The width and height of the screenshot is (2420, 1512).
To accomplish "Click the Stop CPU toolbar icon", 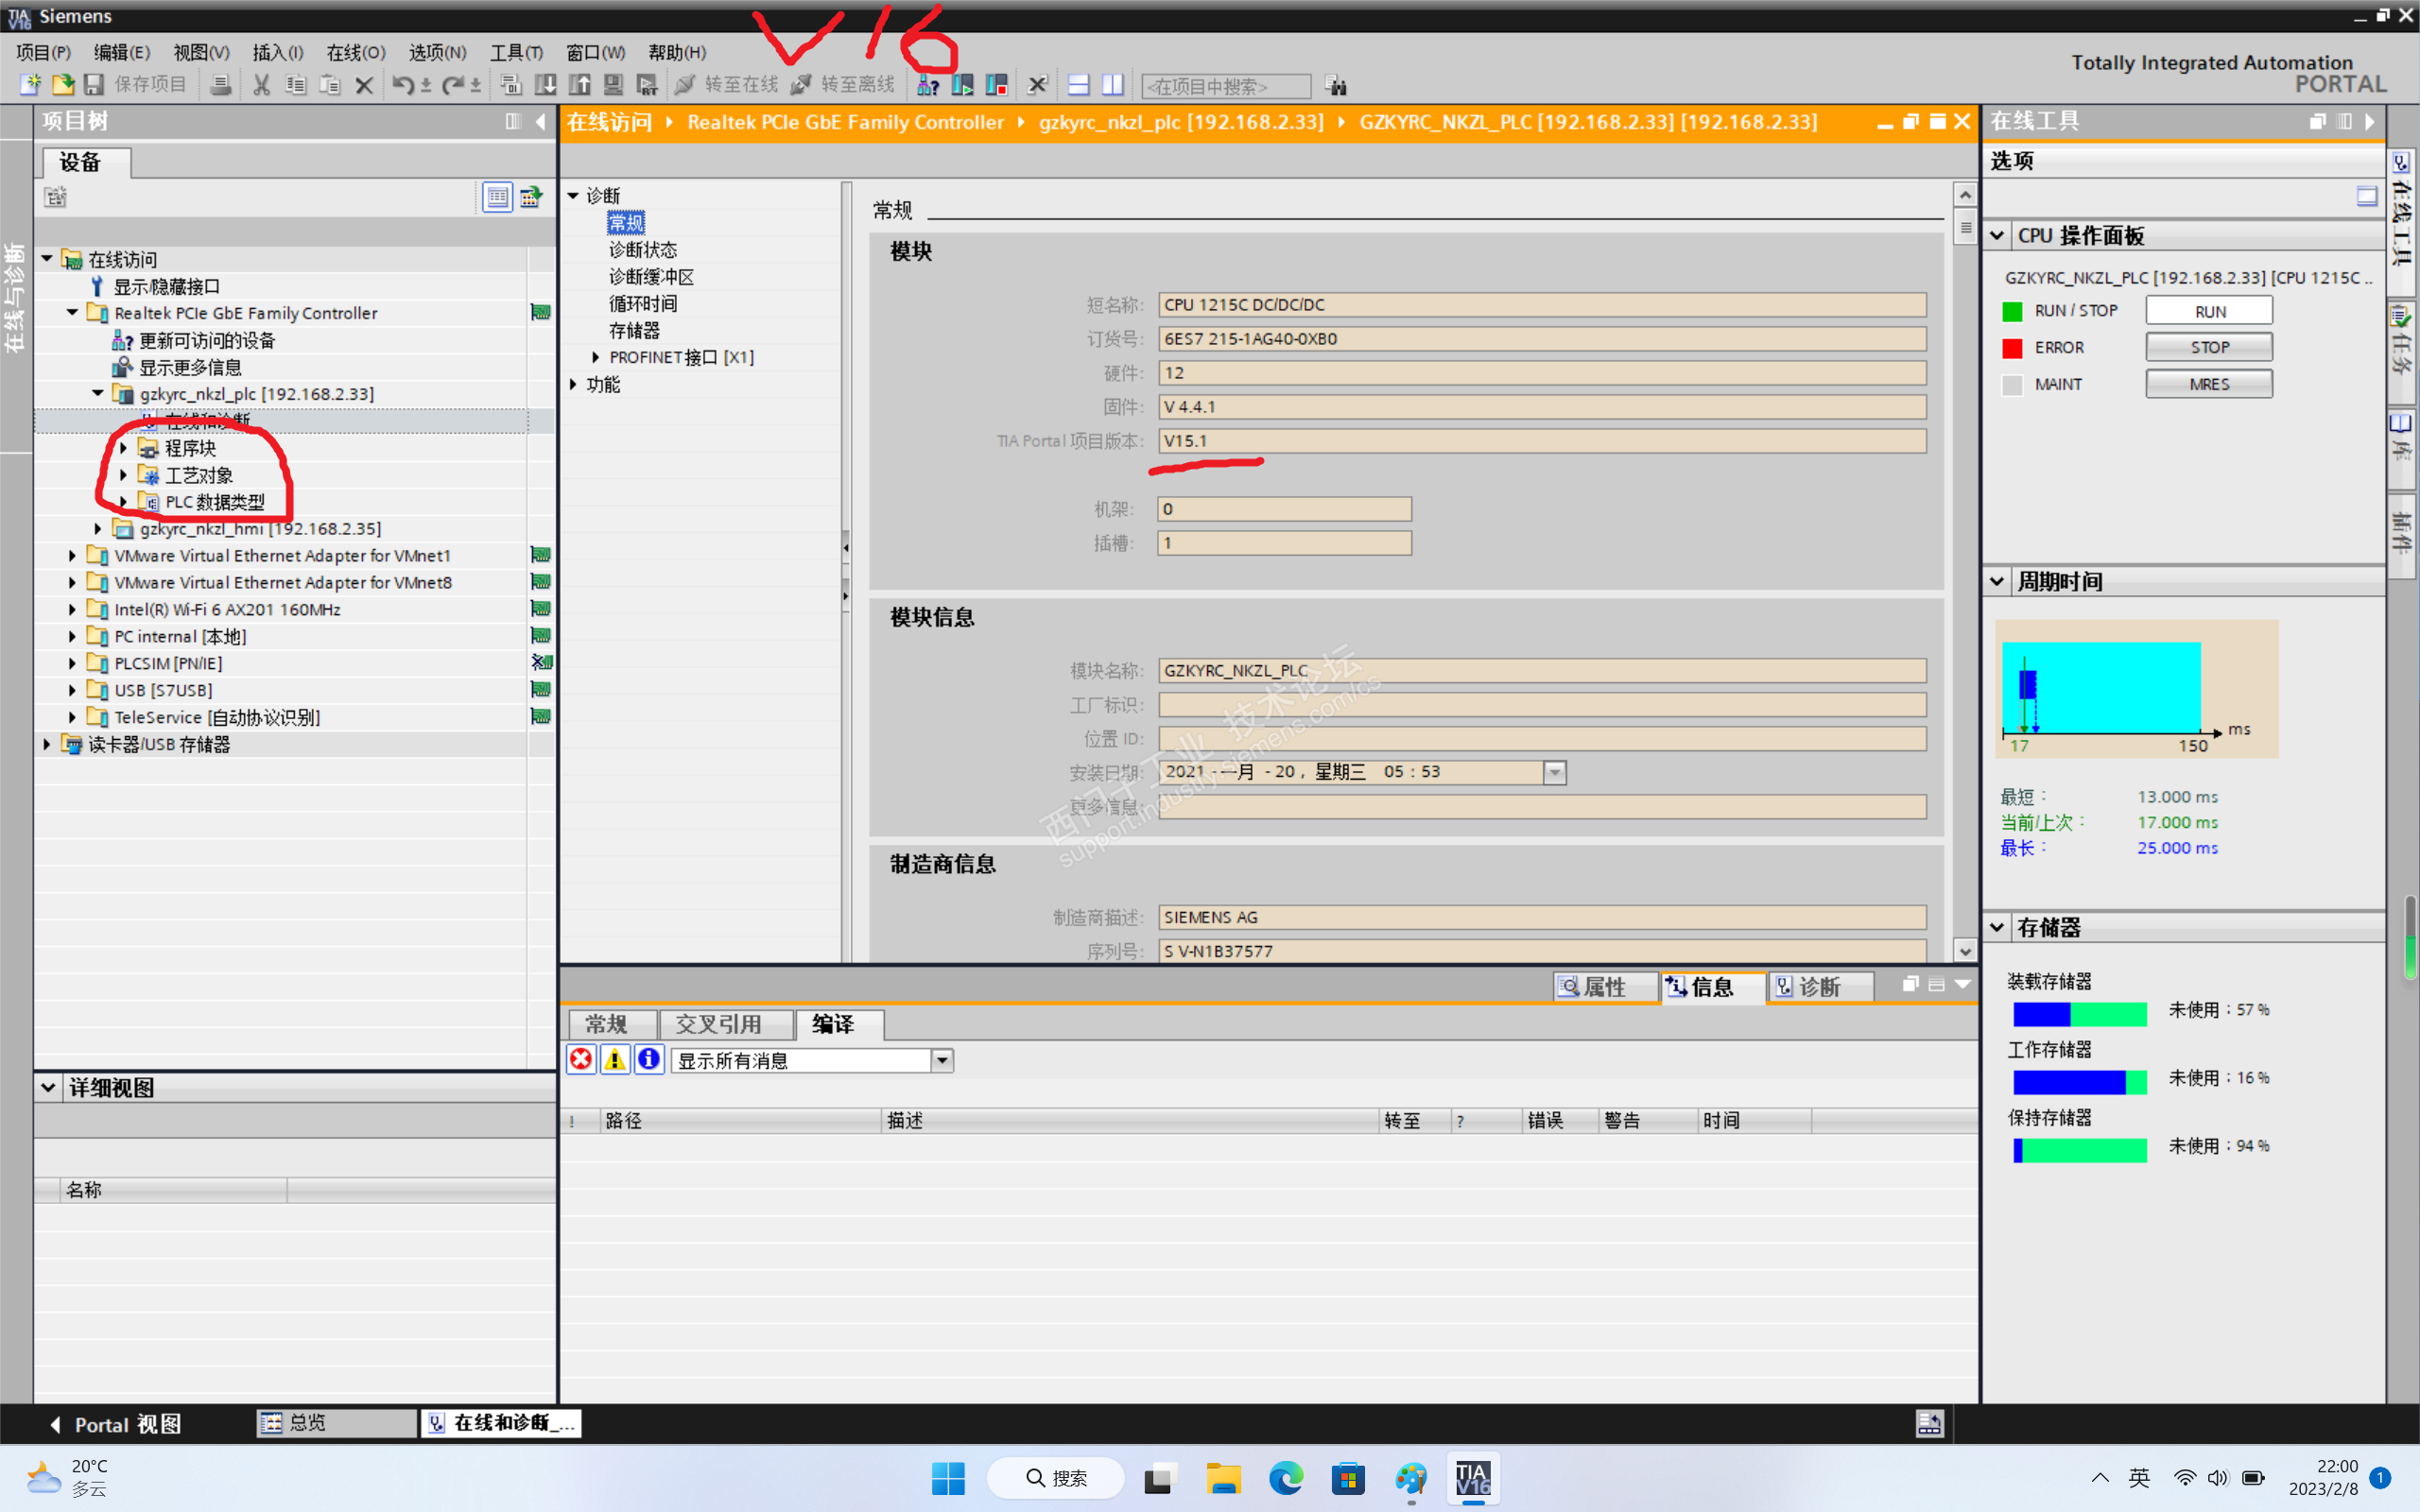I will point(996,86).
